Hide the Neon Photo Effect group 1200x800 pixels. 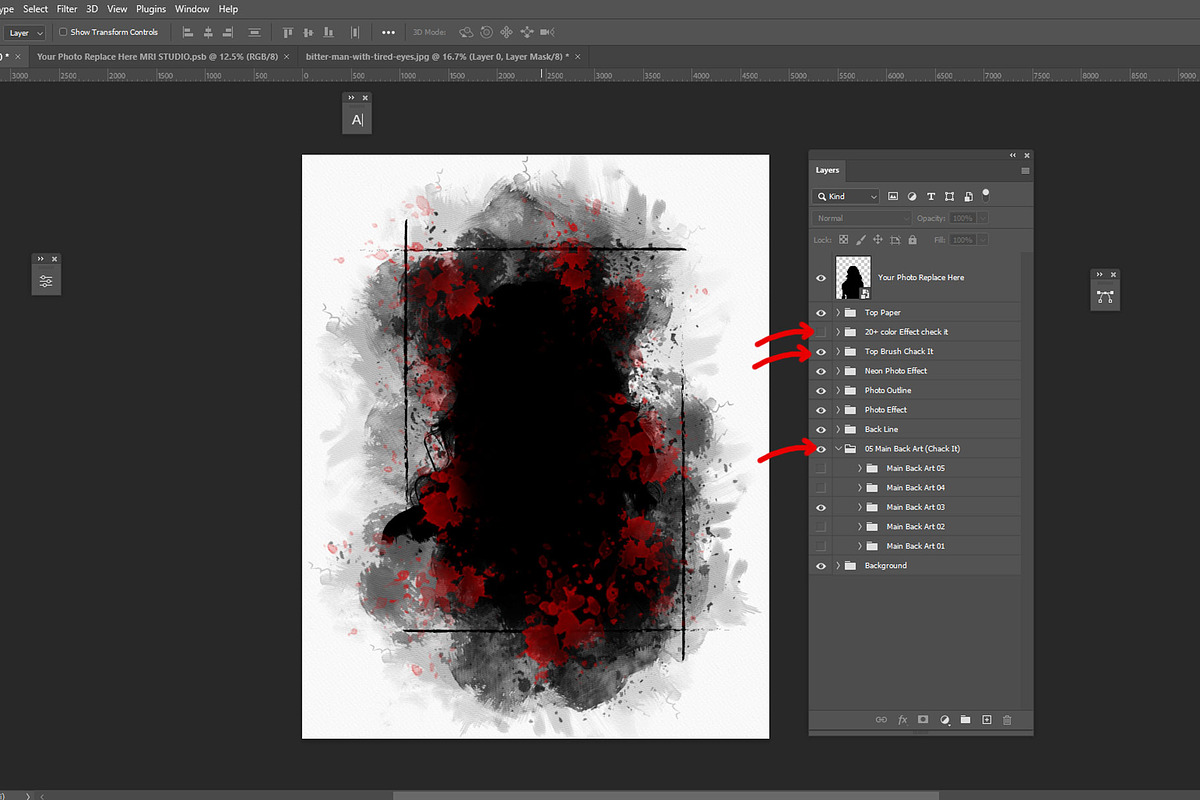(x=821, y=371)
